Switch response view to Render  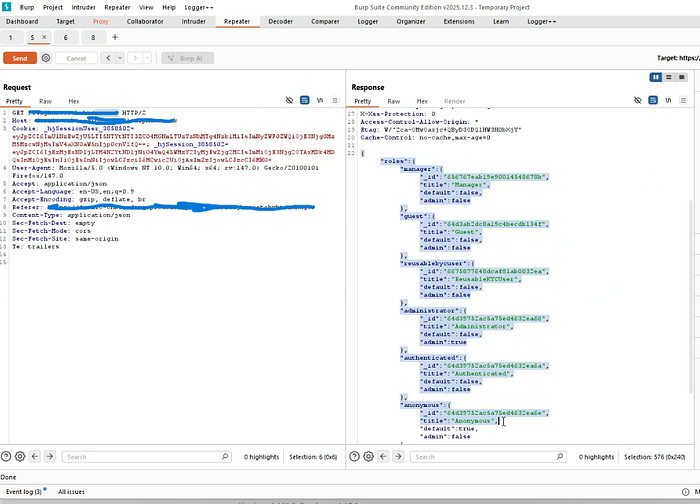(454, 101)
